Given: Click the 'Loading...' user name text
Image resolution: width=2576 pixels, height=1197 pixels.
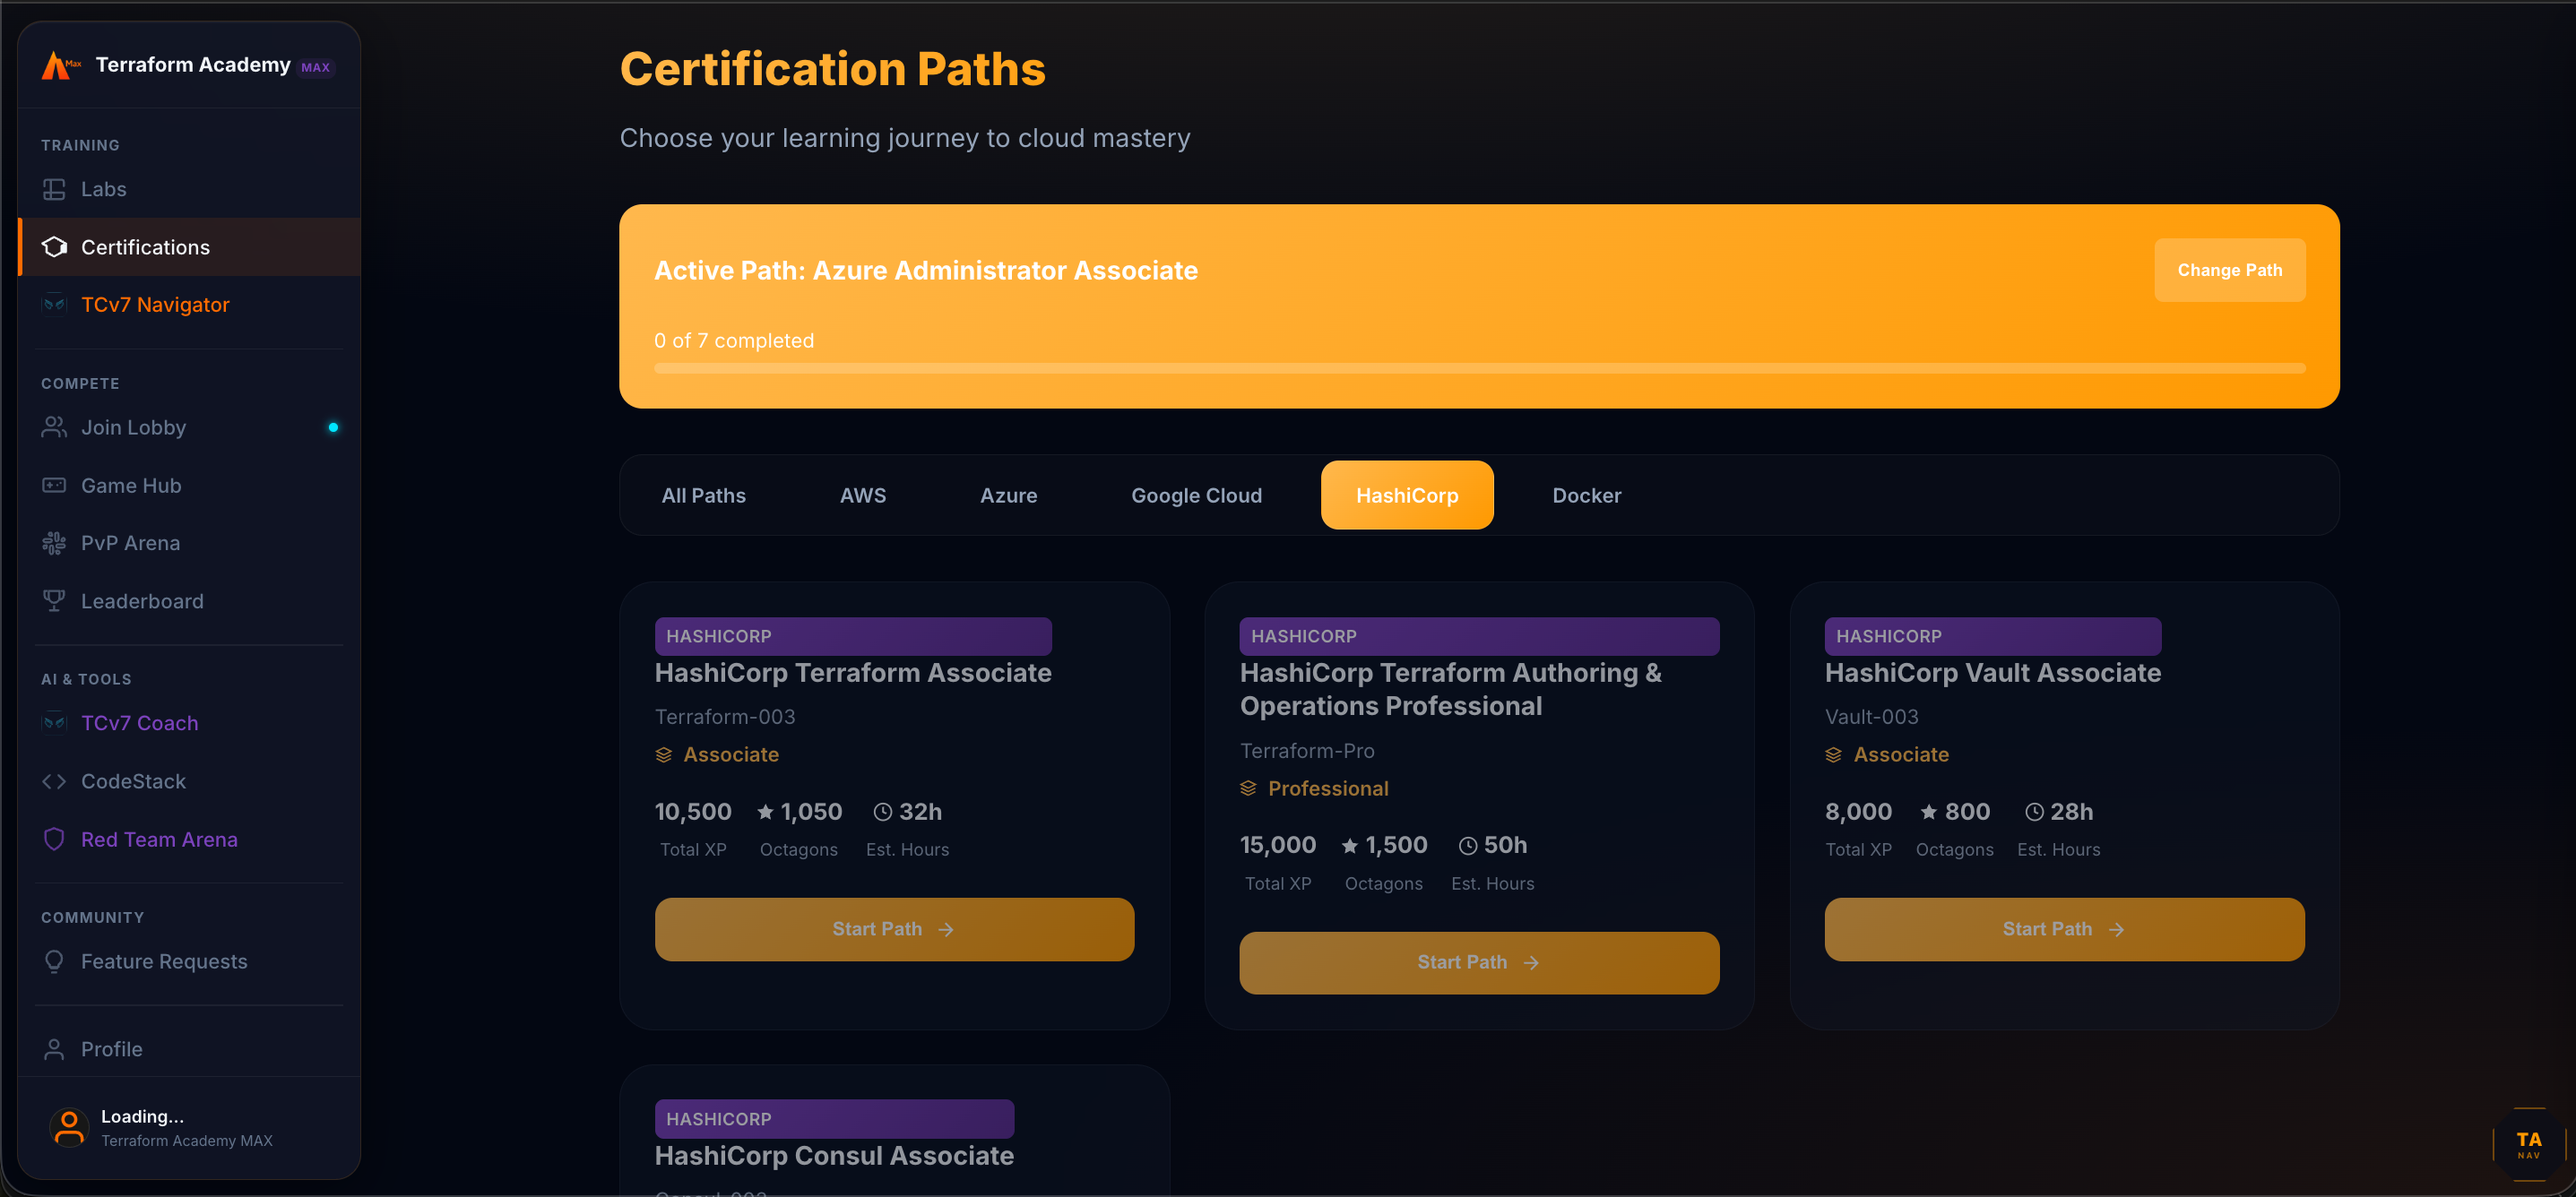Looking at the screenshot, I should click(142, 1116).
